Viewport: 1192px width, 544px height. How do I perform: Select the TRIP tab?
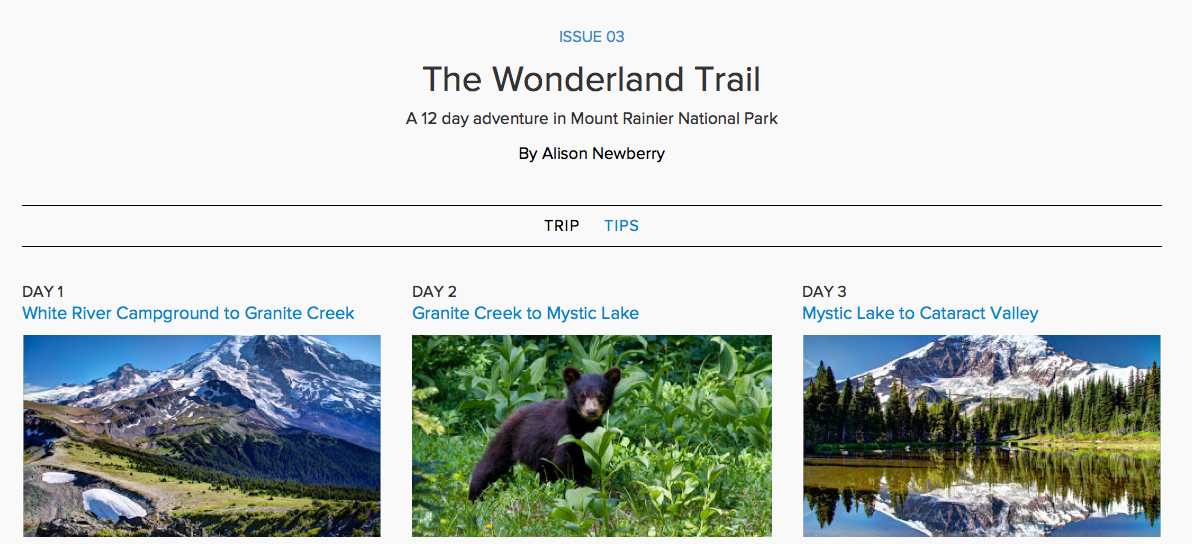click(561, 226)
